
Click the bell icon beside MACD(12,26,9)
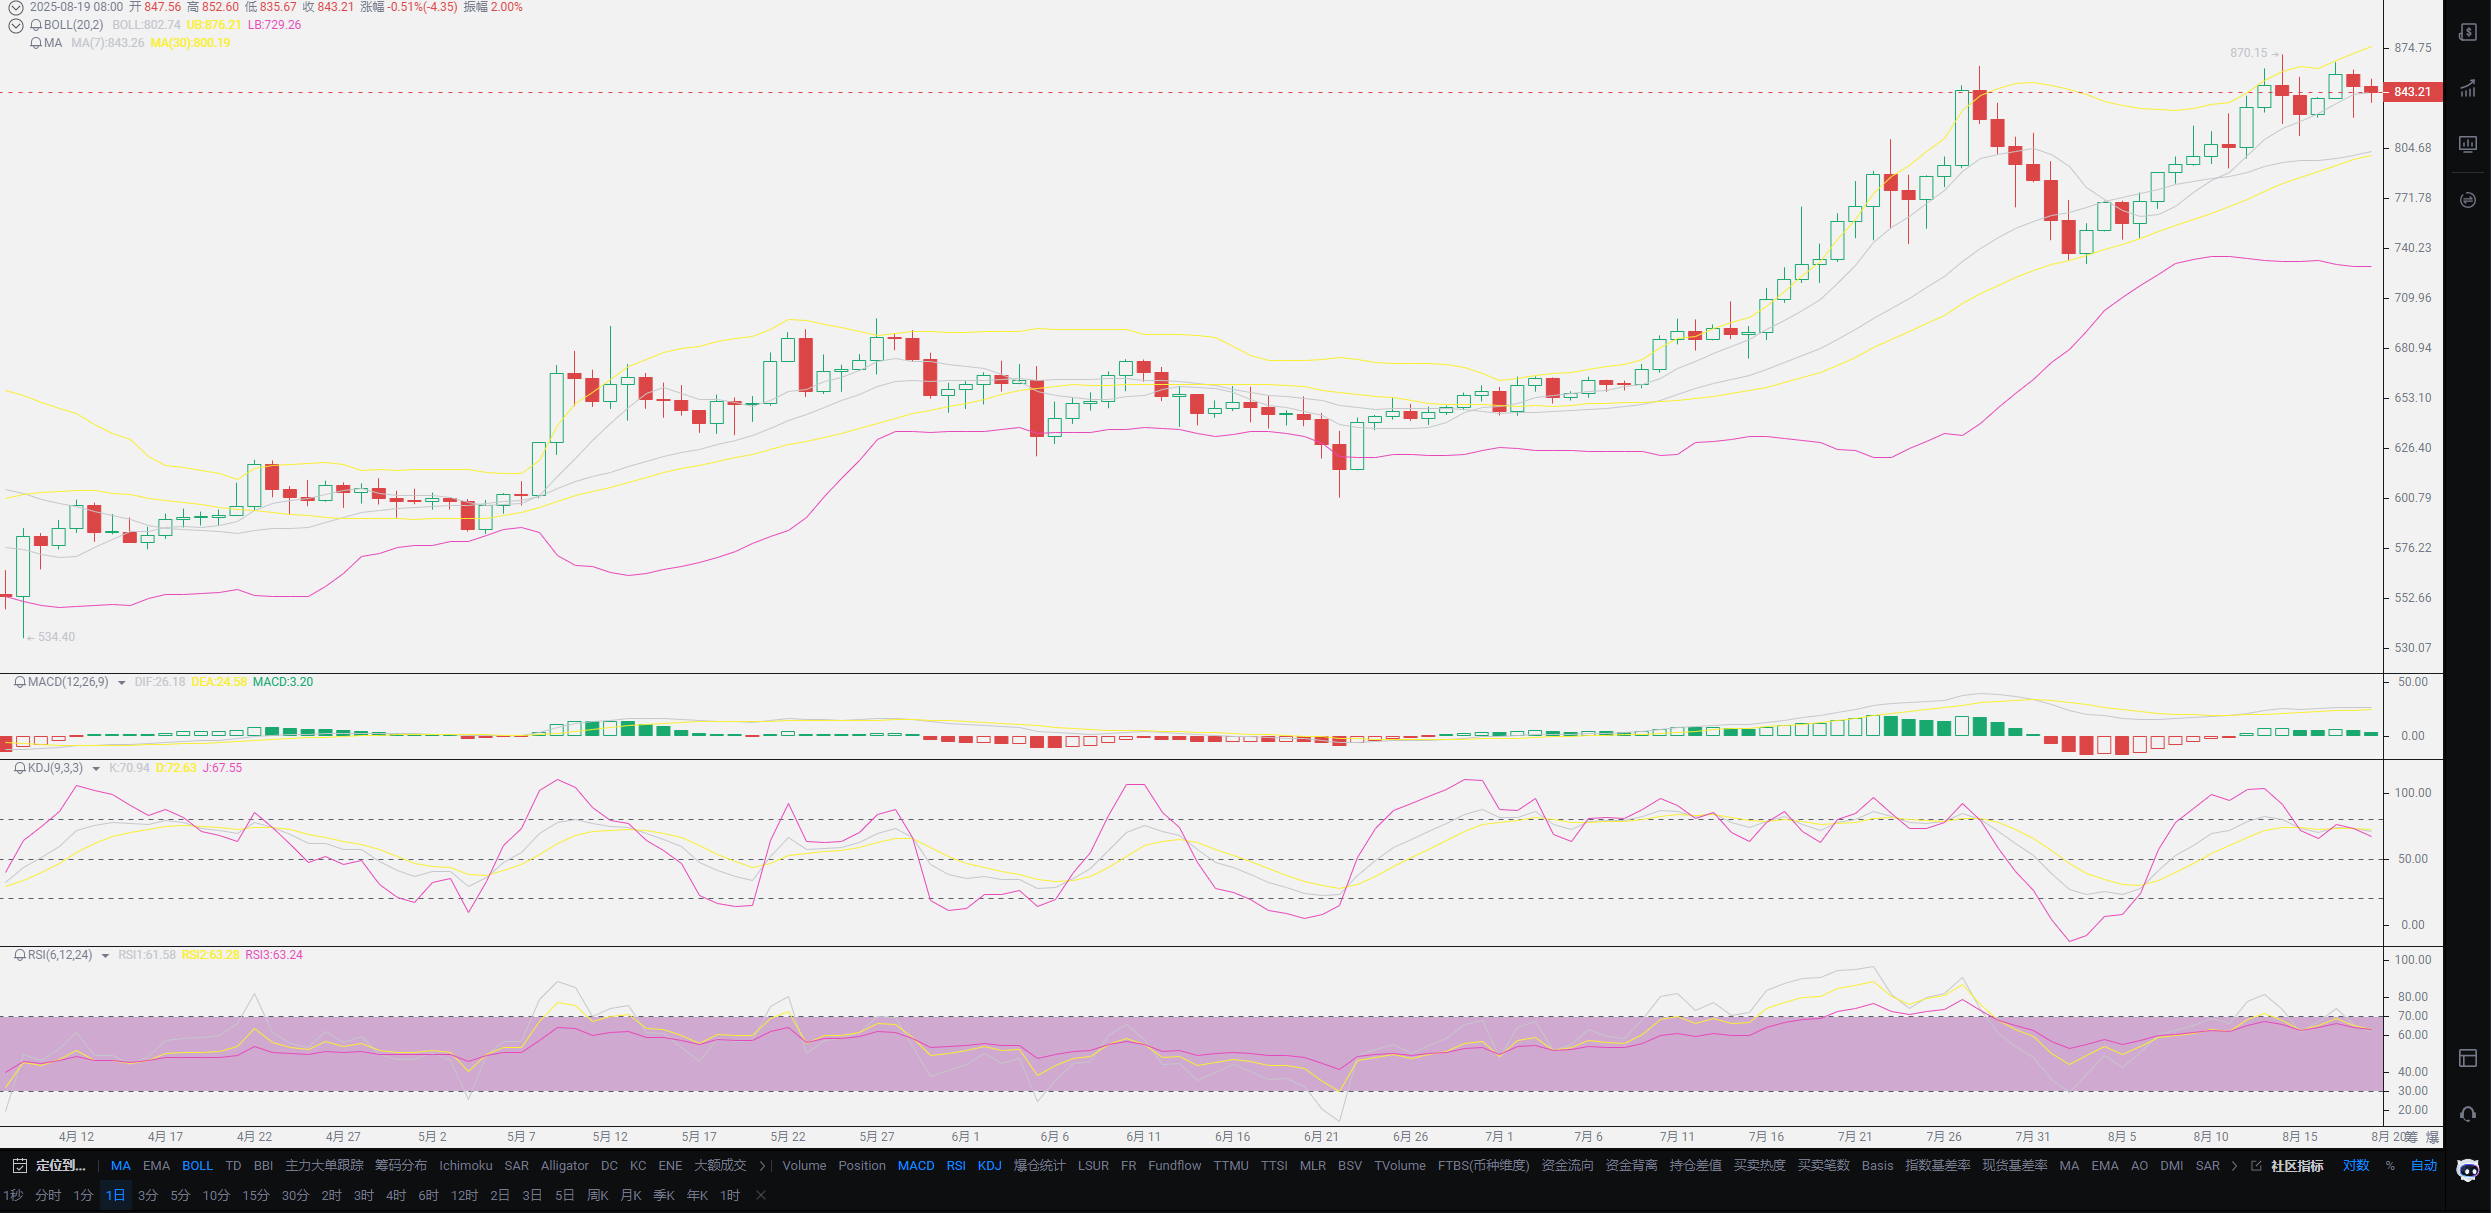[x=19, y=682]
